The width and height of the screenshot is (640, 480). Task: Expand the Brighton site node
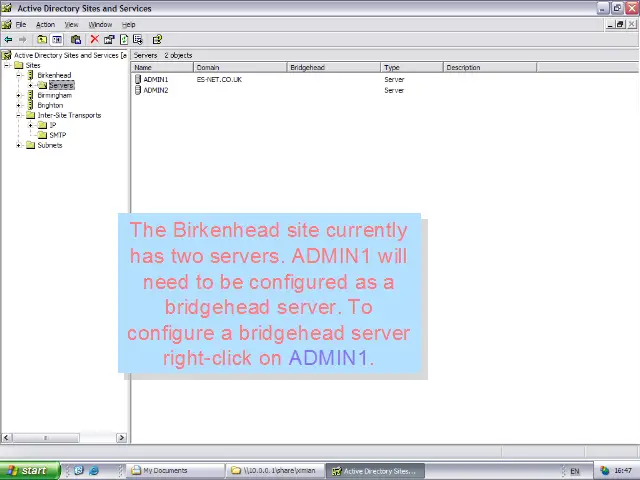(19, 105)
